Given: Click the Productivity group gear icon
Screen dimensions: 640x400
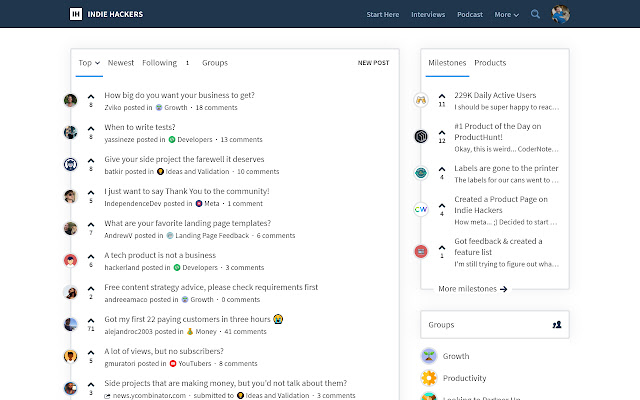Looking at the screenshot, I should pyautogui.click(x=429, y=378).
